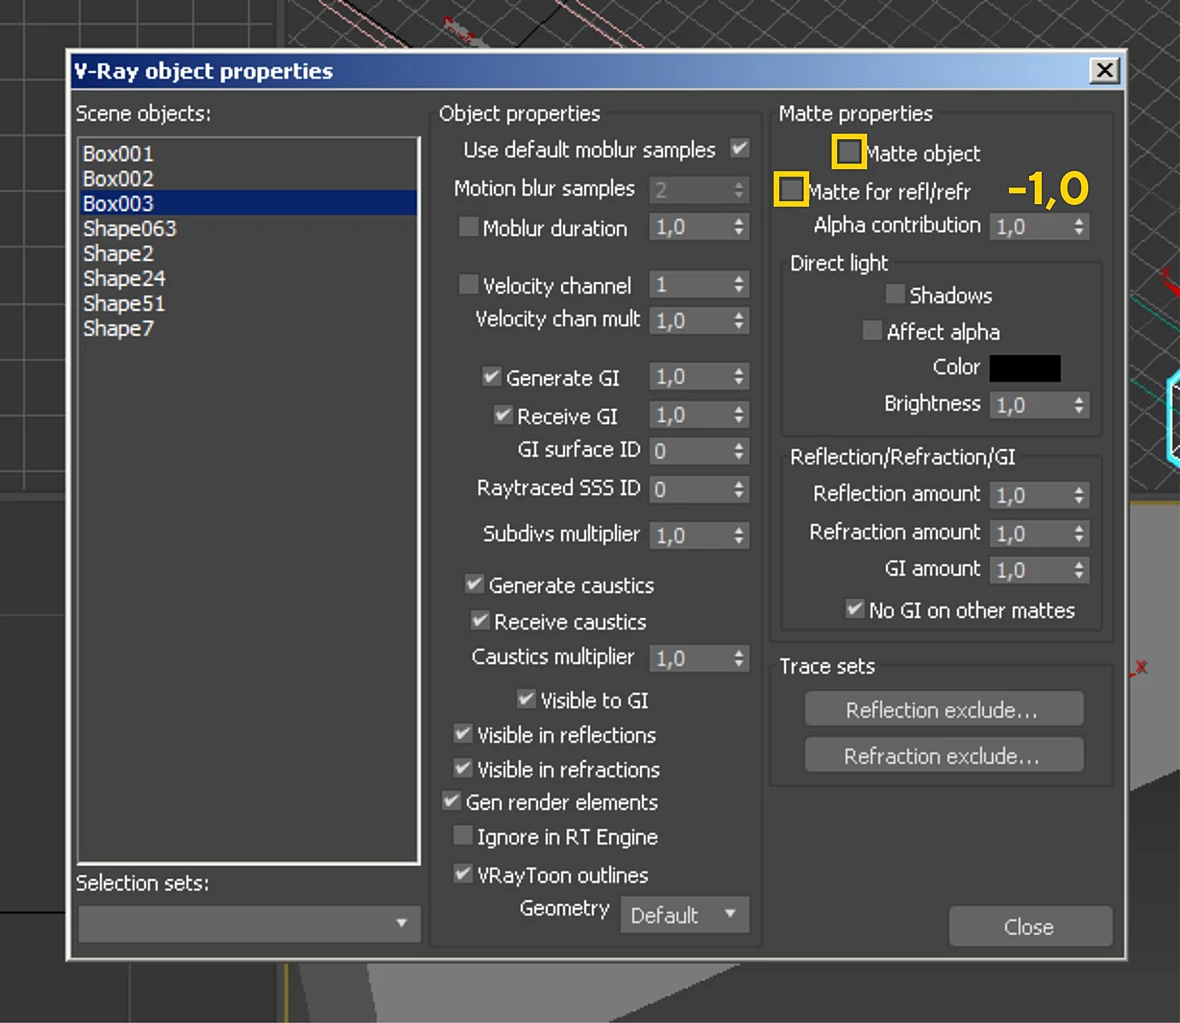Toggle No GI on other mattes
The height and width of the screenshot is (1023, 1180).
click(855, 608)
